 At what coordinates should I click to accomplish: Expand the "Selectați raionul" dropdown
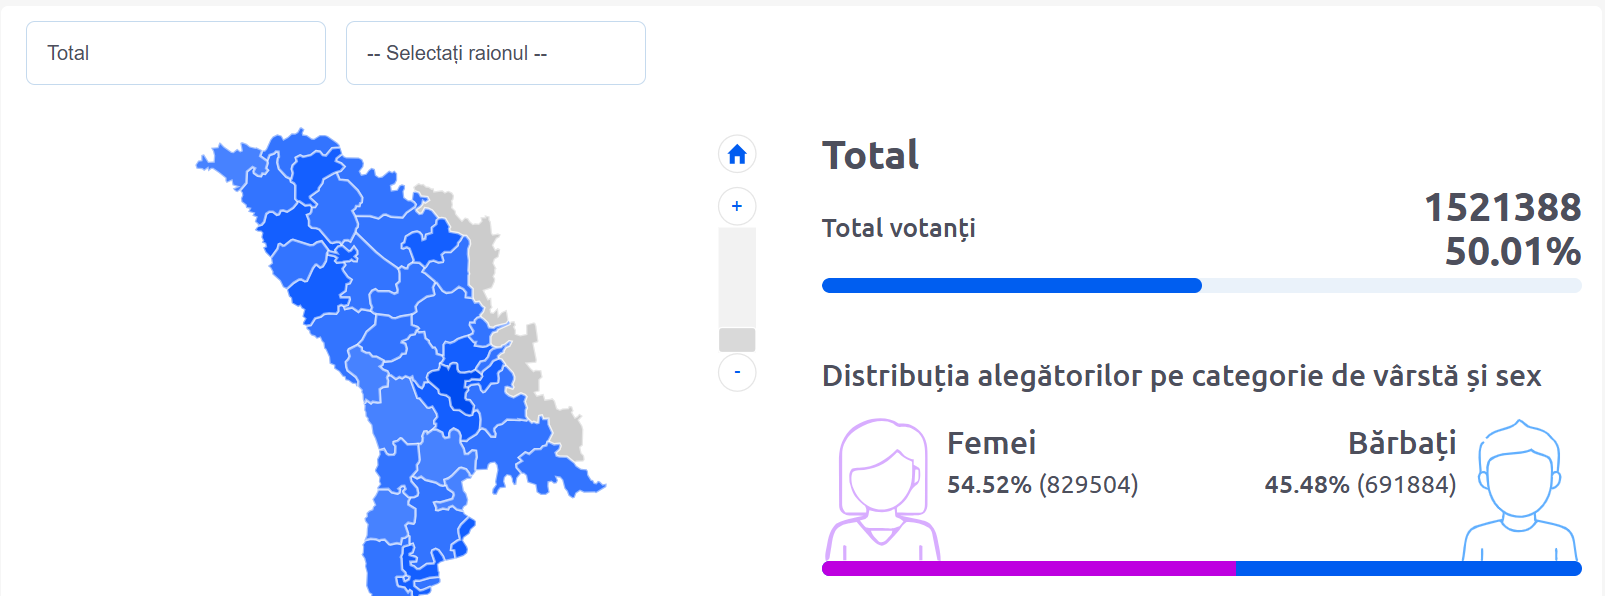(x=496, y=53)
